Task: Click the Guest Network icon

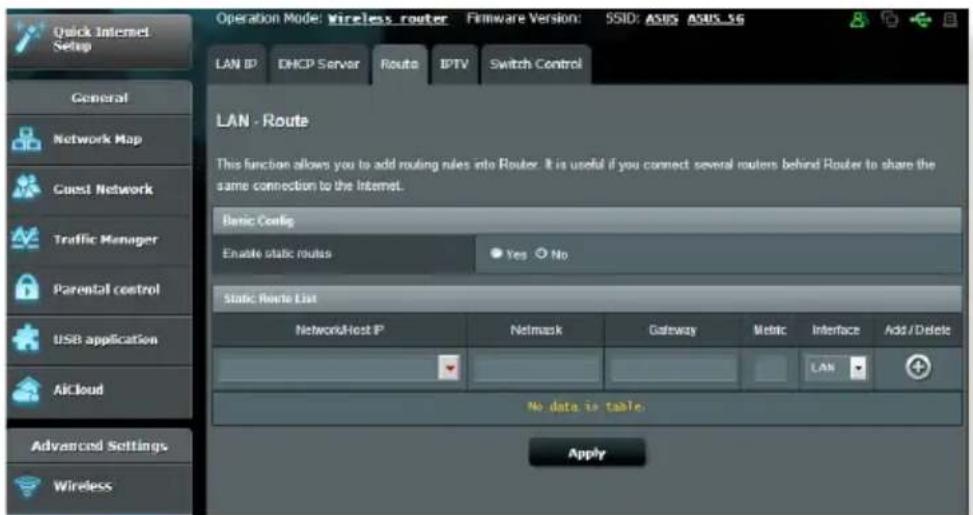Action: [25, 189]
